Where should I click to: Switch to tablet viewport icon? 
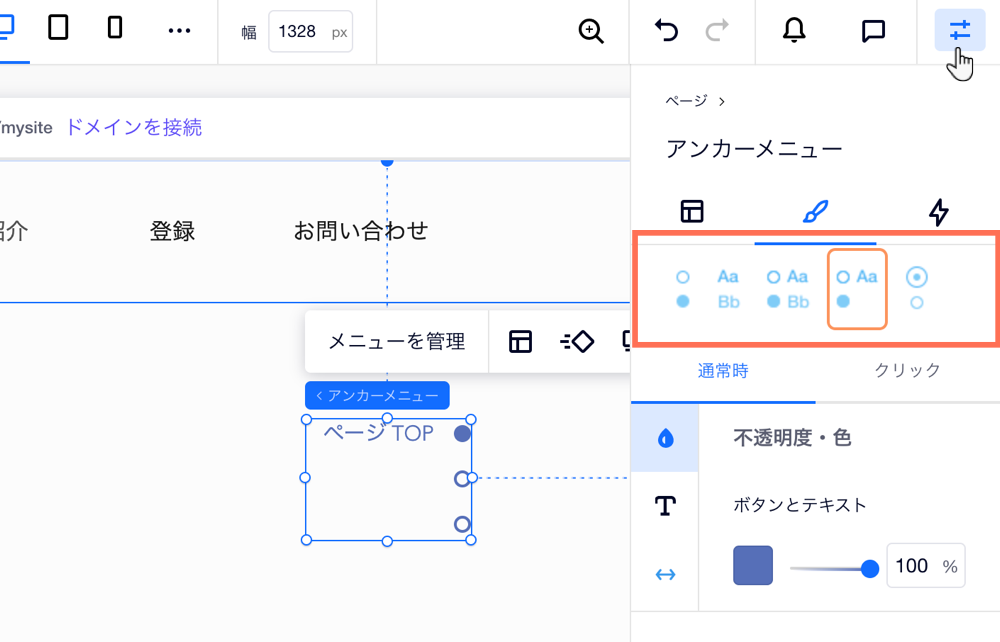pyautogui.click(x=58, y=27)
